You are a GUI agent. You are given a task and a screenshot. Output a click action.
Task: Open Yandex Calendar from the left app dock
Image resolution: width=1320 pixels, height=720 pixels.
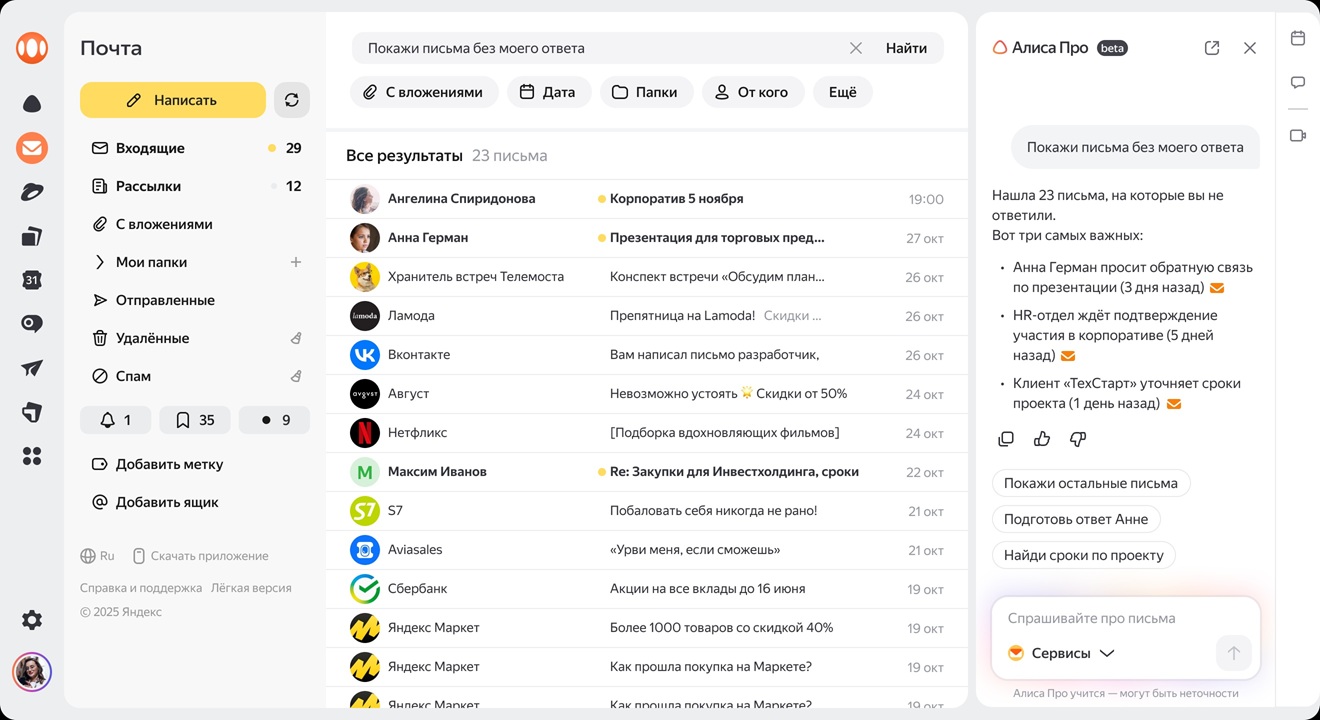(x=31, y=280)
